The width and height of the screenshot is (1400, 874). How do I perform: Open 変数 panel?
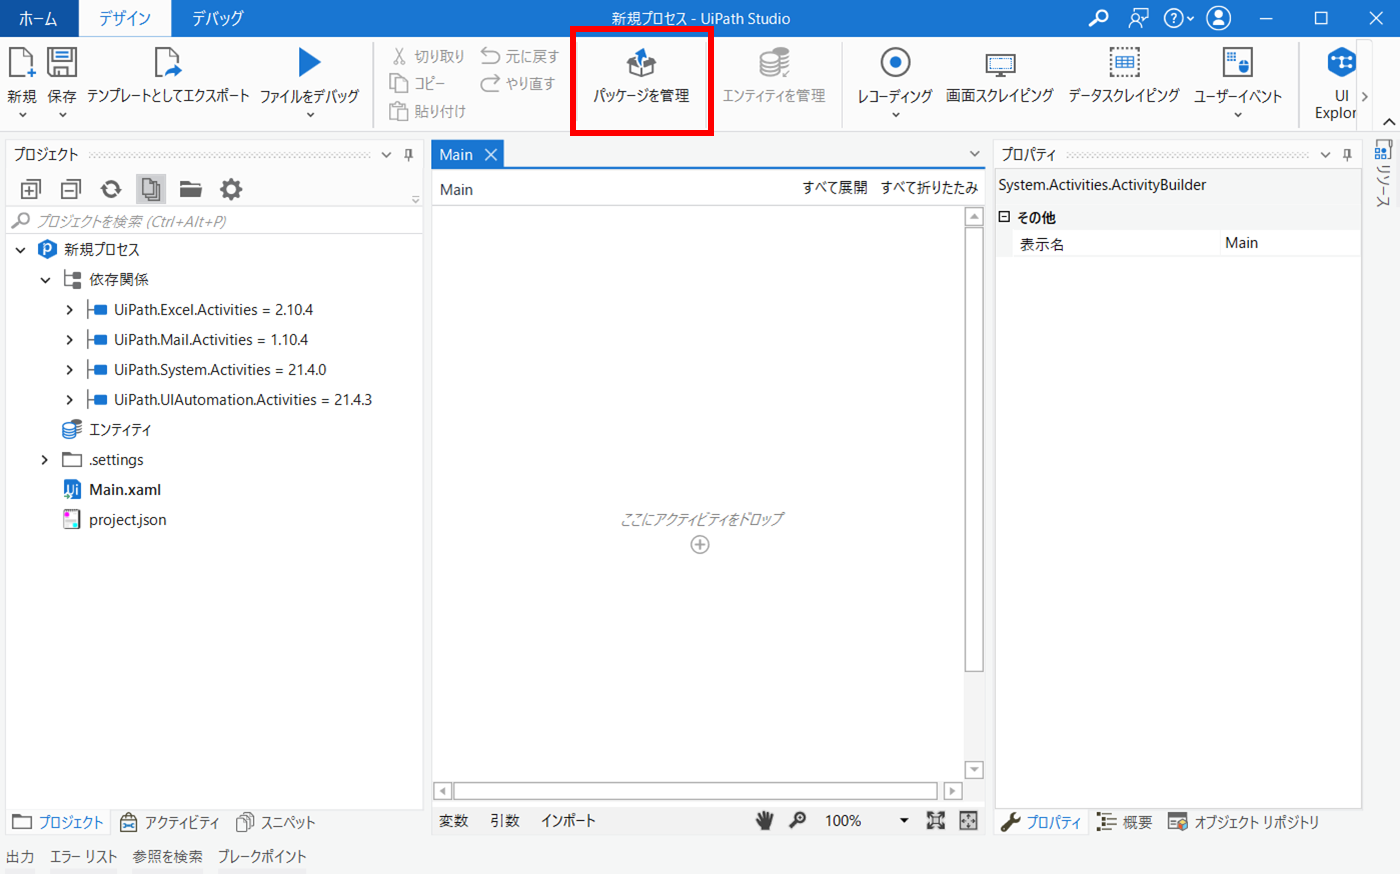[453, 820]
